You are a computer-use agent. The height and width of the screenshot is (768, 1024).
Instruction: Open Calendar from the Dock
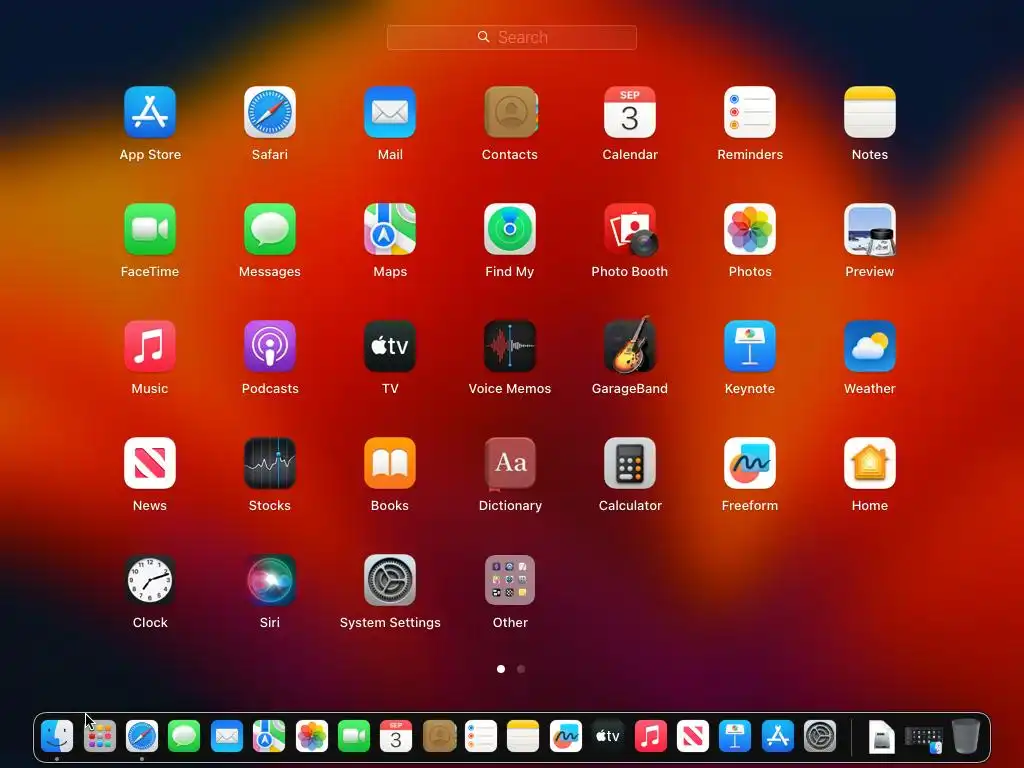[x=396, y=736]
